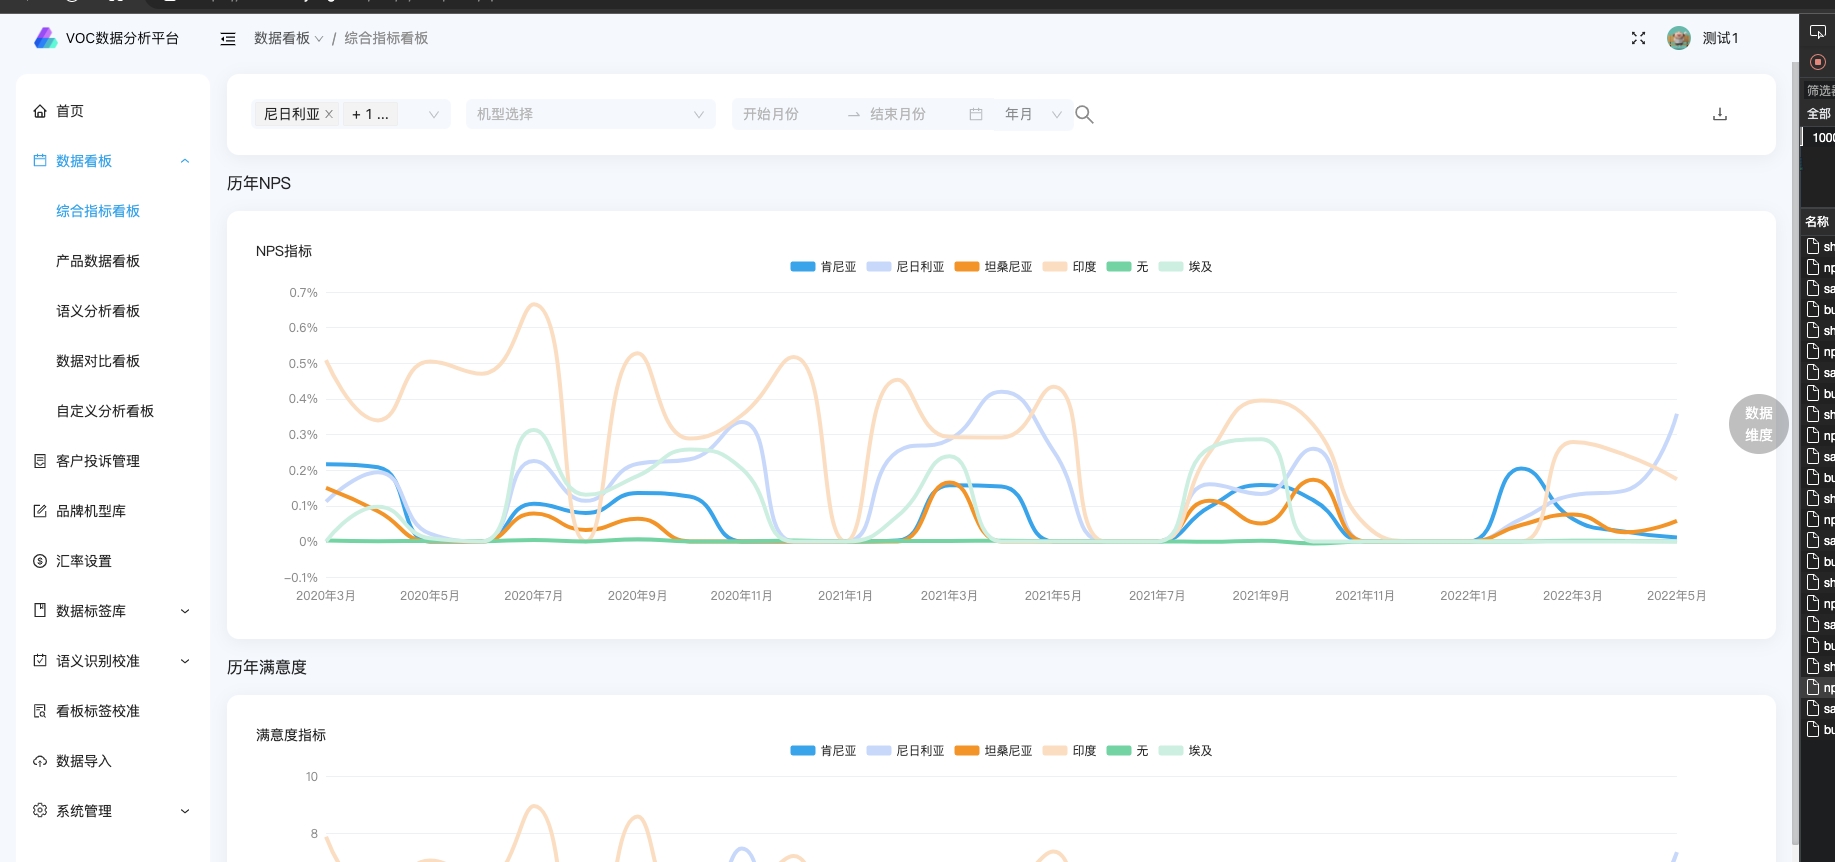The image size is (1835, 862).
Task: Select 综合指标看板 in the sidebar
Action: pos(98,211)
